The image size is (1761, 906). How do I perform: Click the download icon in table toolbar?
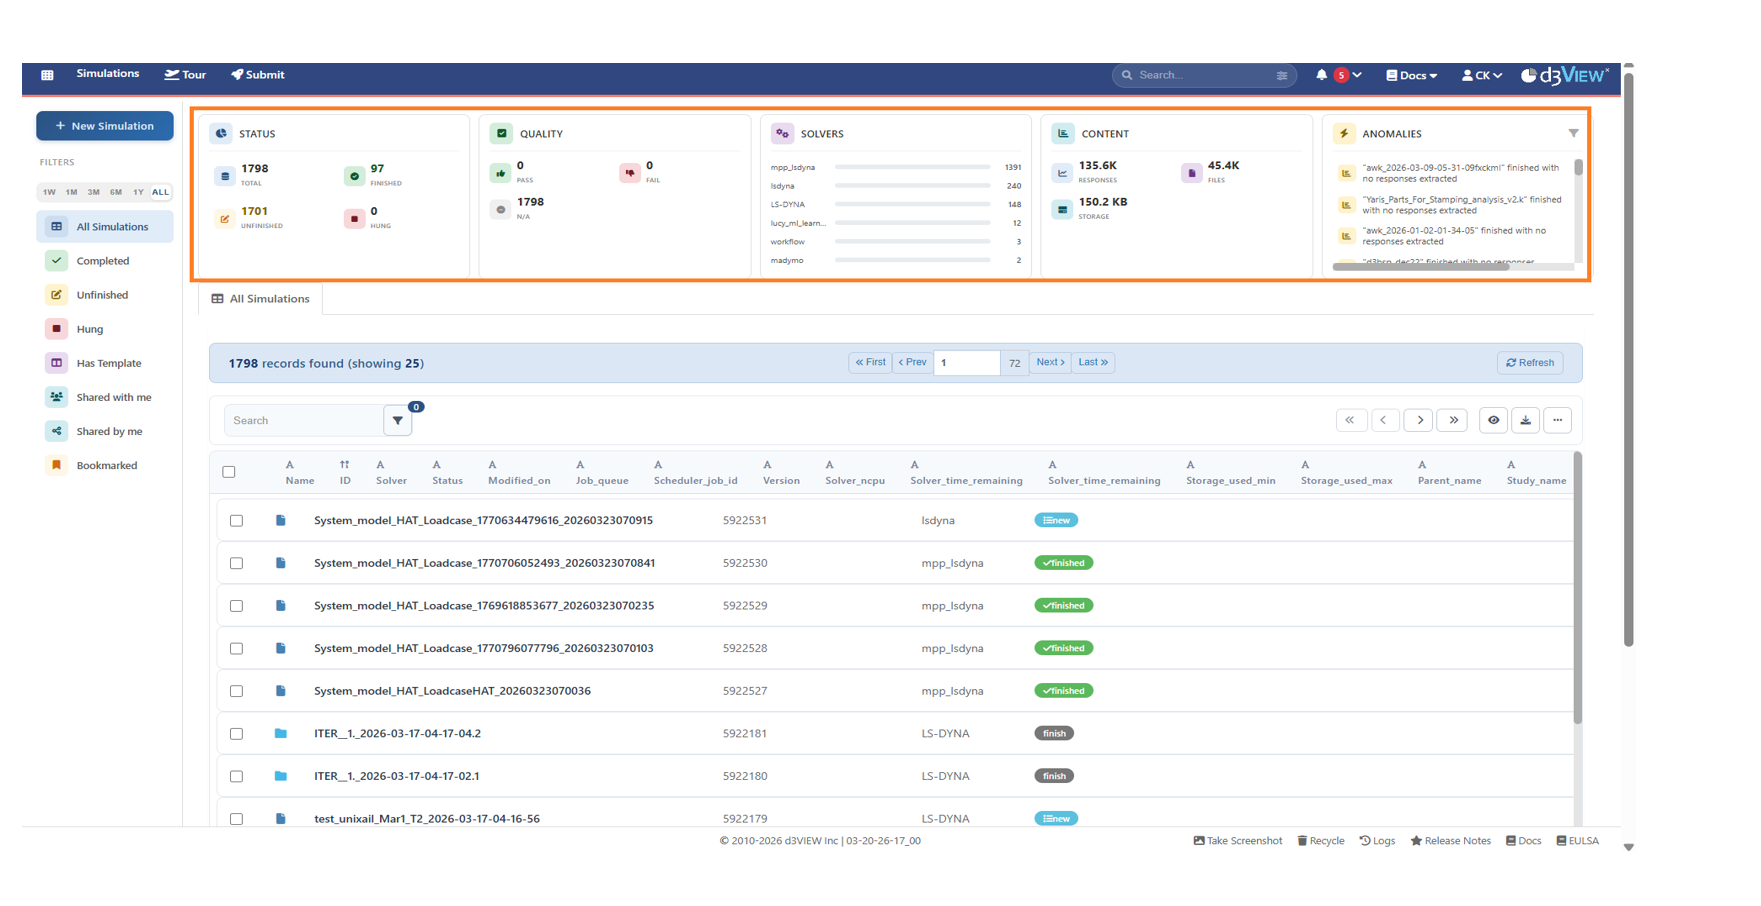(1525, 420)
